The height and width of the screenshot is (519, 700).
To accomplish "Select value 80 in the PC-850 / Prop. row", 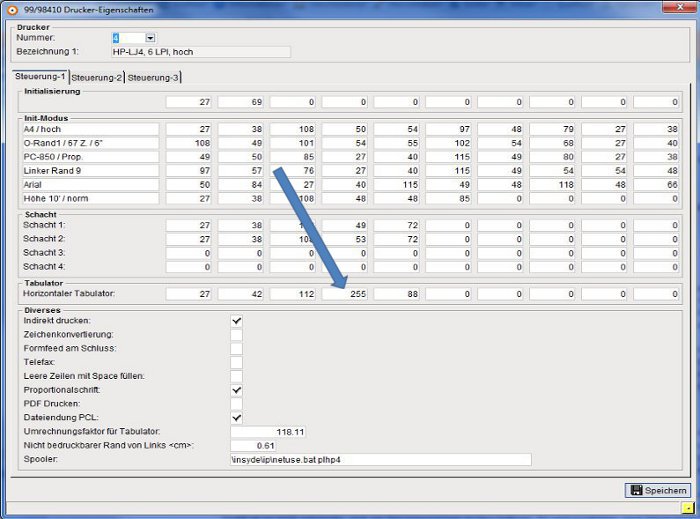I will pos(553,157).
